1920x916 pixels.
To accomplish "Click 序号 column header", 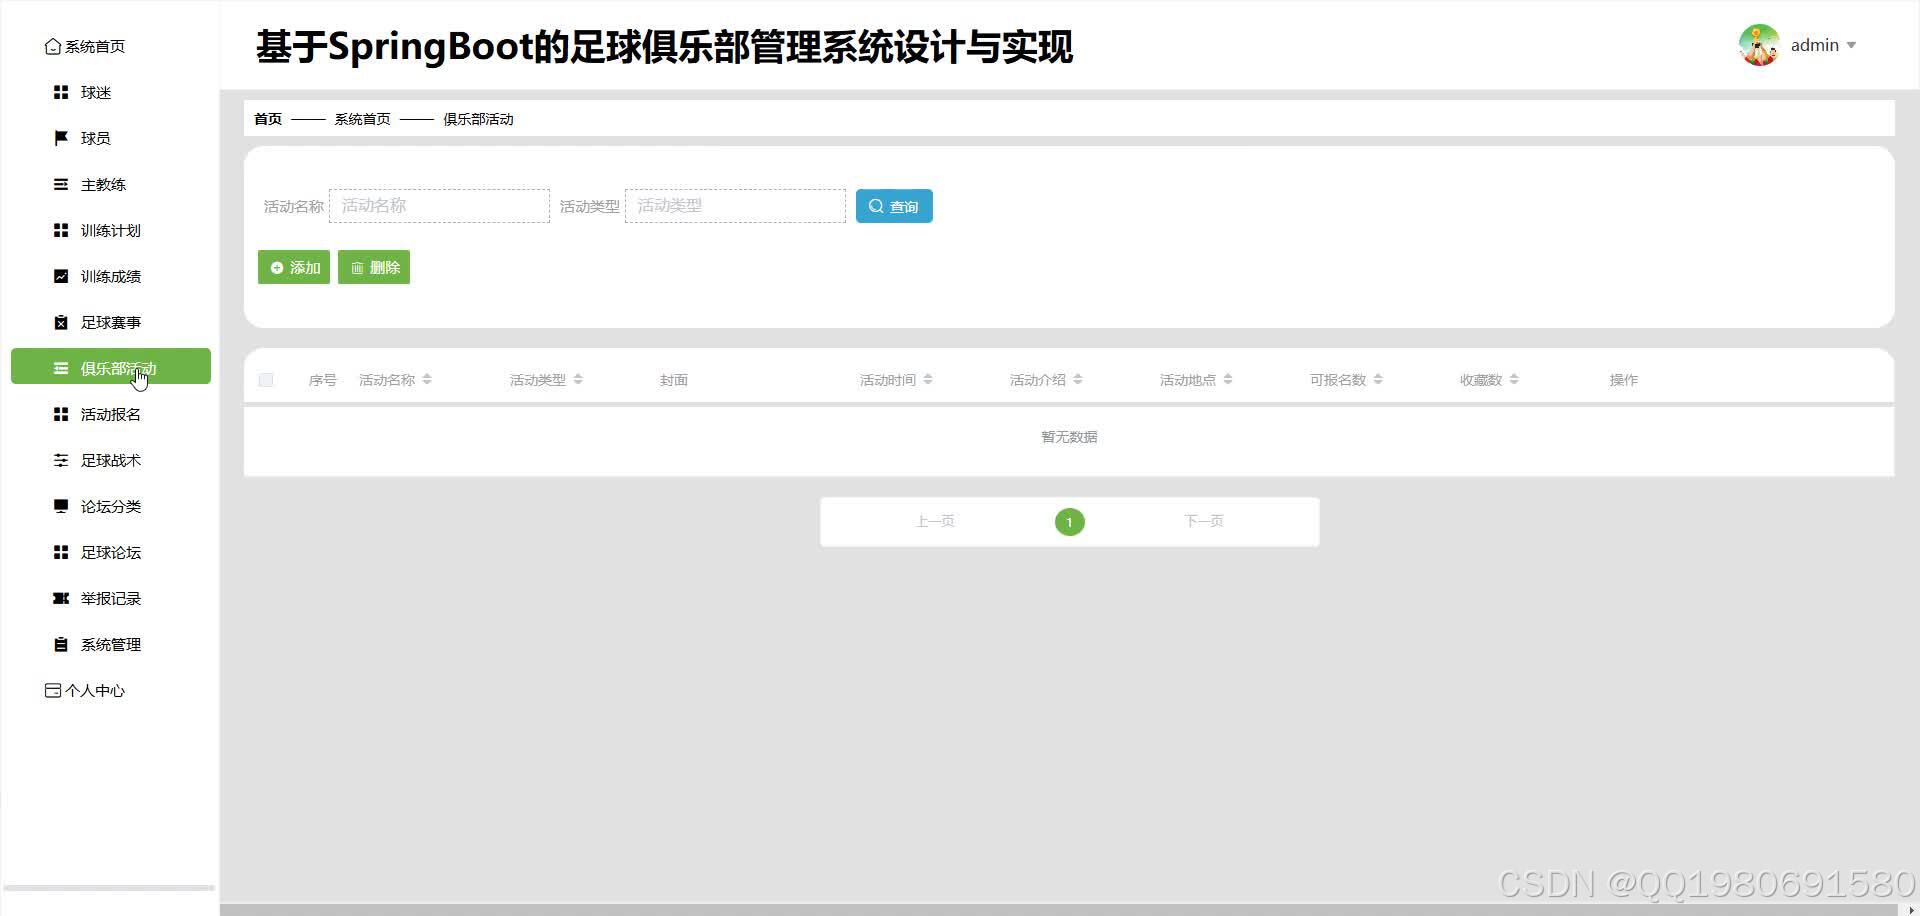I will (322, 380).
